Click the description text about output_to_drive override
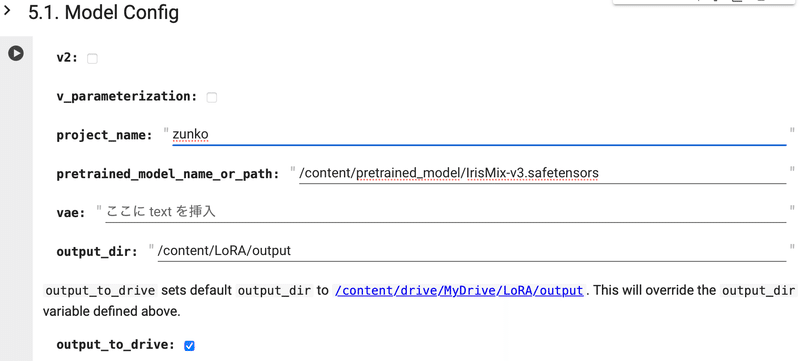Viewport: 800px width, 361px height. click(418, 301)
